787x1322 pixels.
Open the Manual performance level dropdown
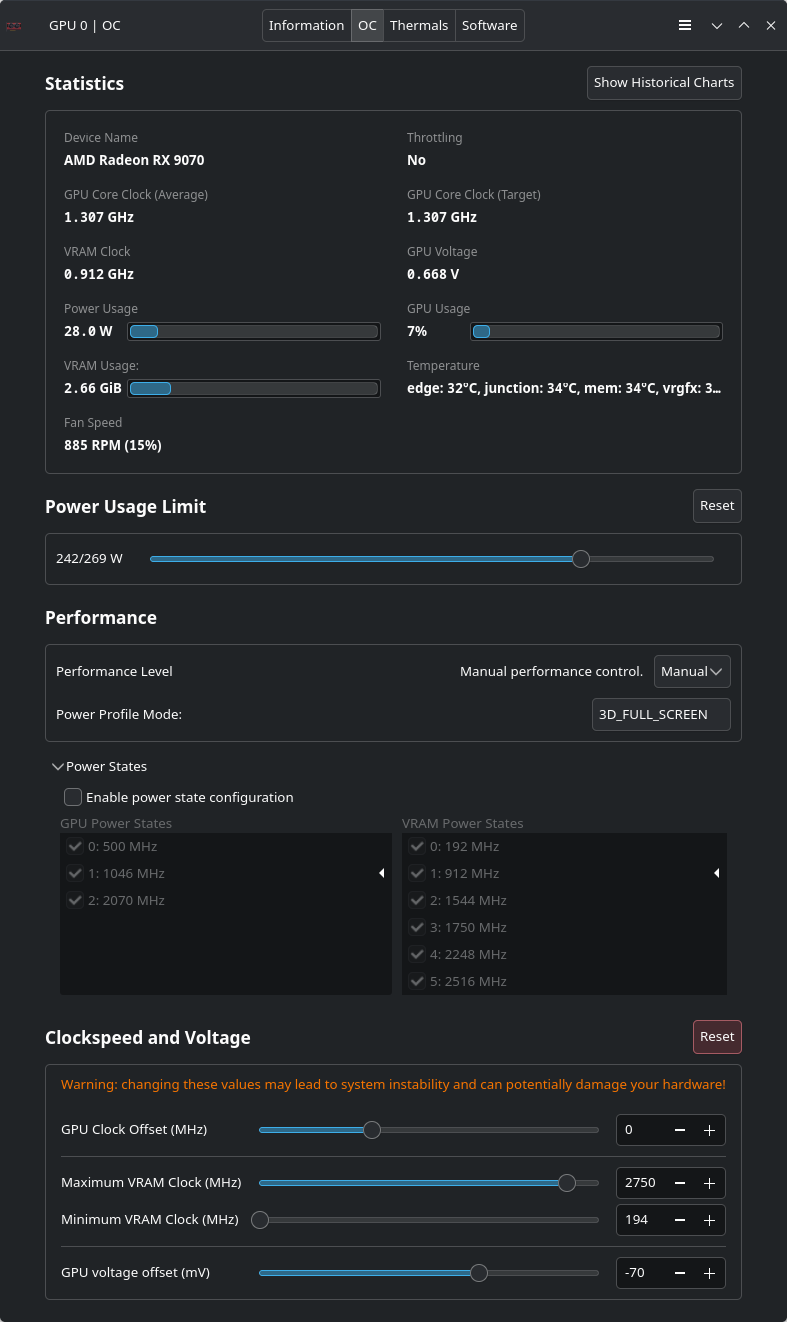click(x=692, y=672)
